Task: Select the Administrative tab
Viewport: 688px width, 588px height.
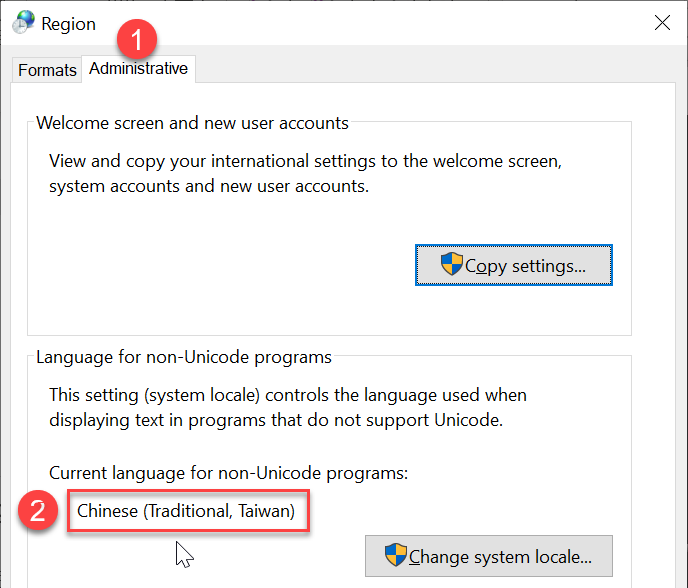Action: [139, 69]
